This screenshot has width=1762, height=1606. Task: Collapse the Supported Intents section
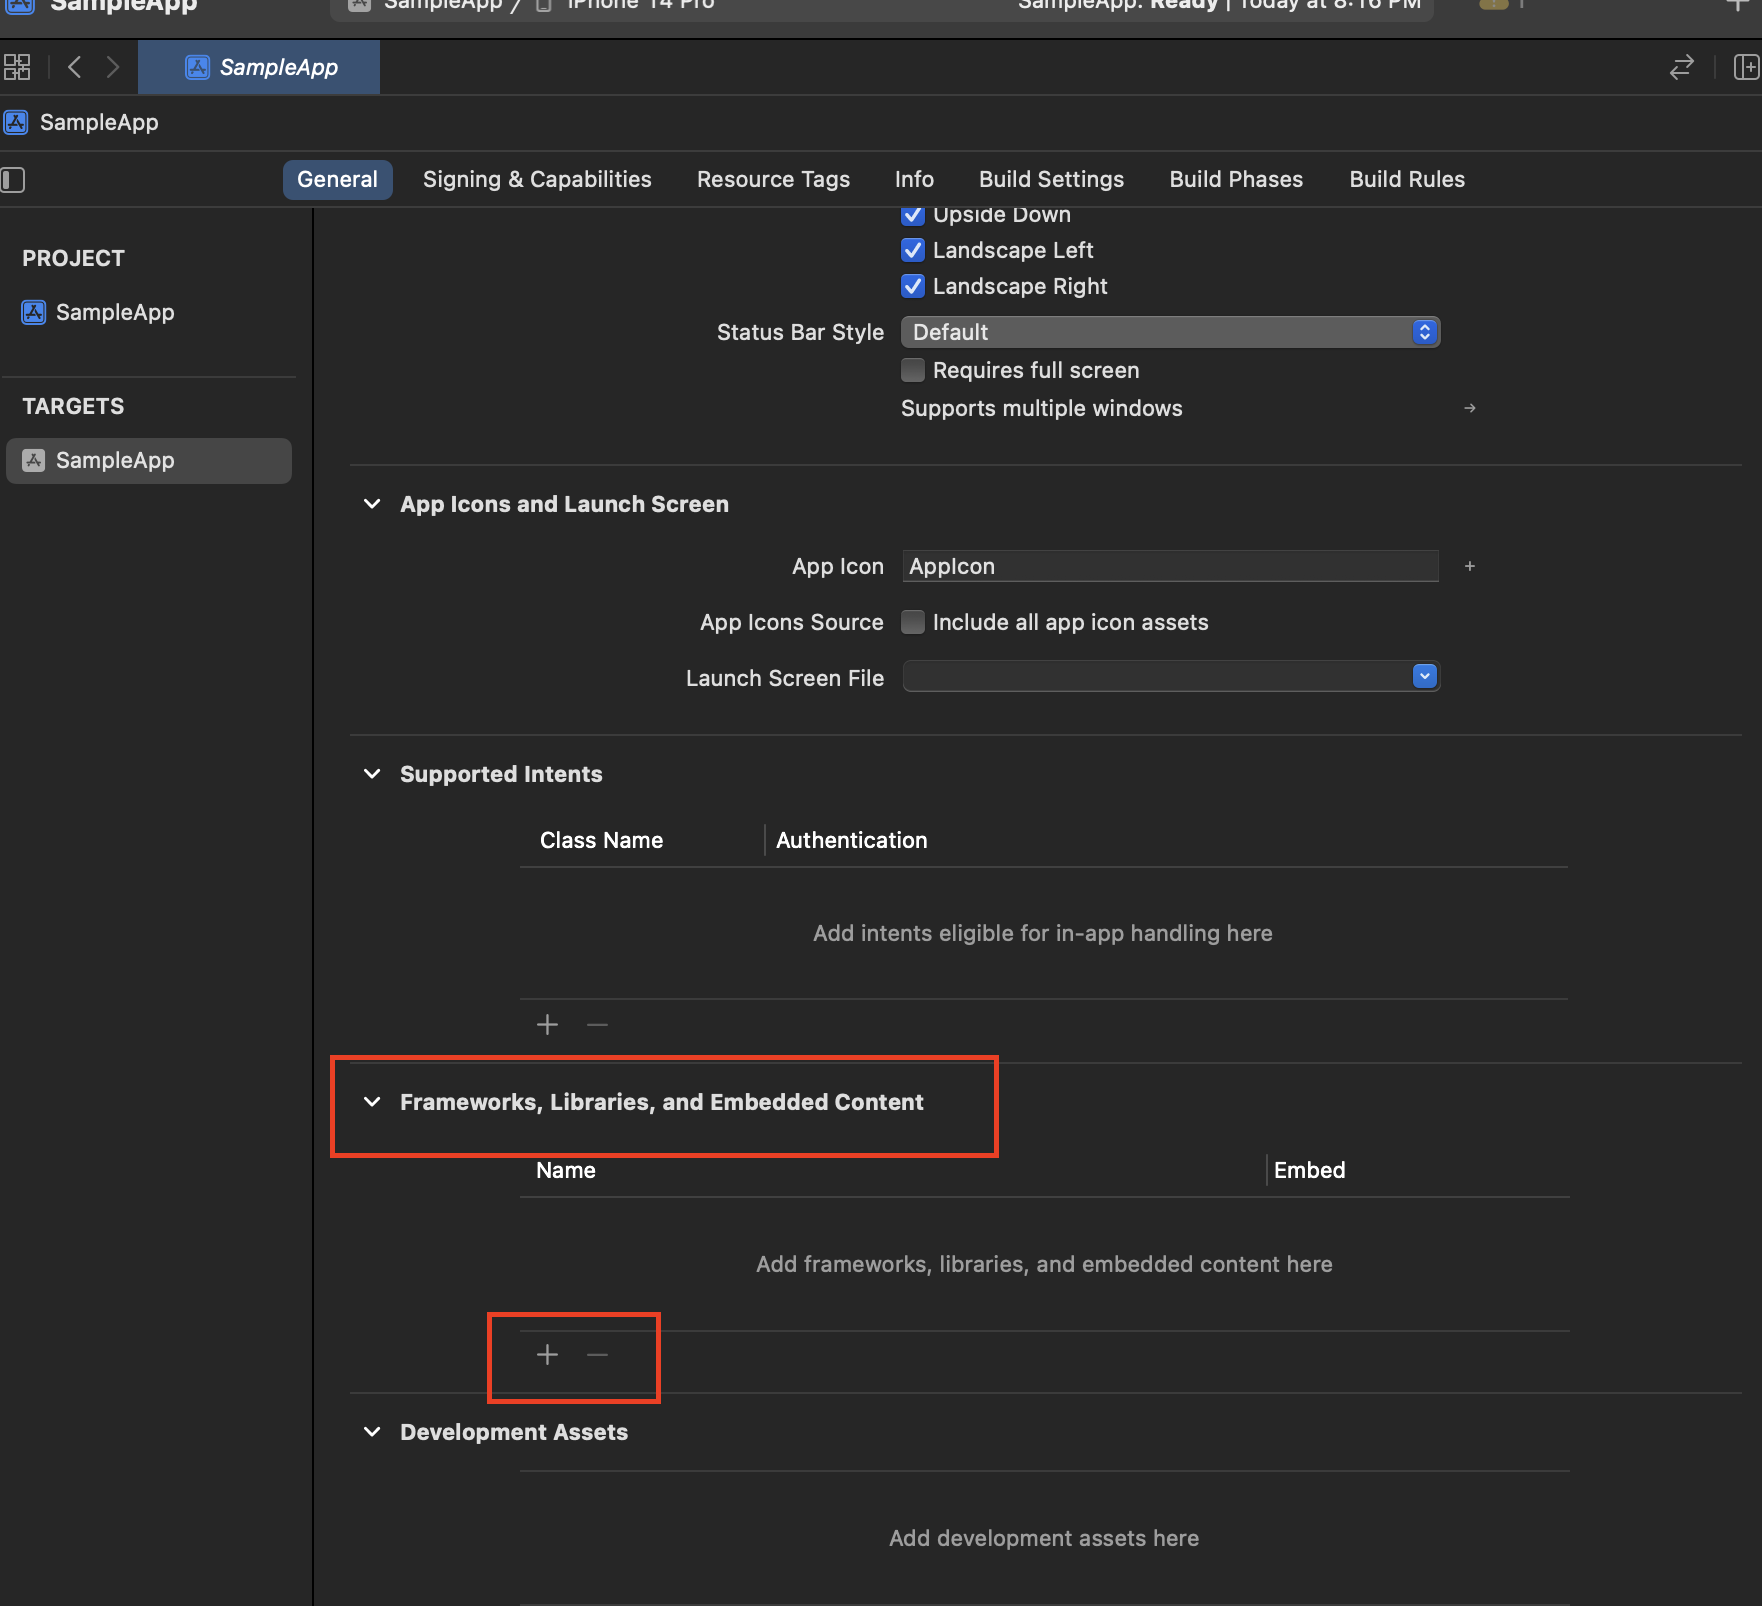click(x=372, y=774)
